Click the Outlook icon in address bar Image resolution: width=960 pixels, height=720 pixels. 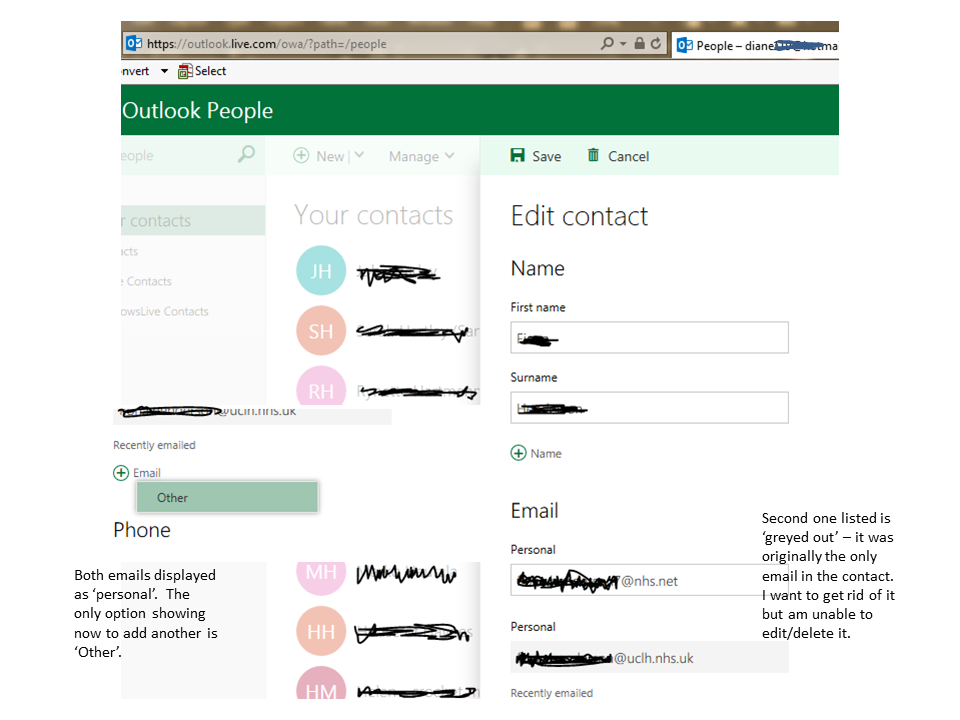pos(133,43)
